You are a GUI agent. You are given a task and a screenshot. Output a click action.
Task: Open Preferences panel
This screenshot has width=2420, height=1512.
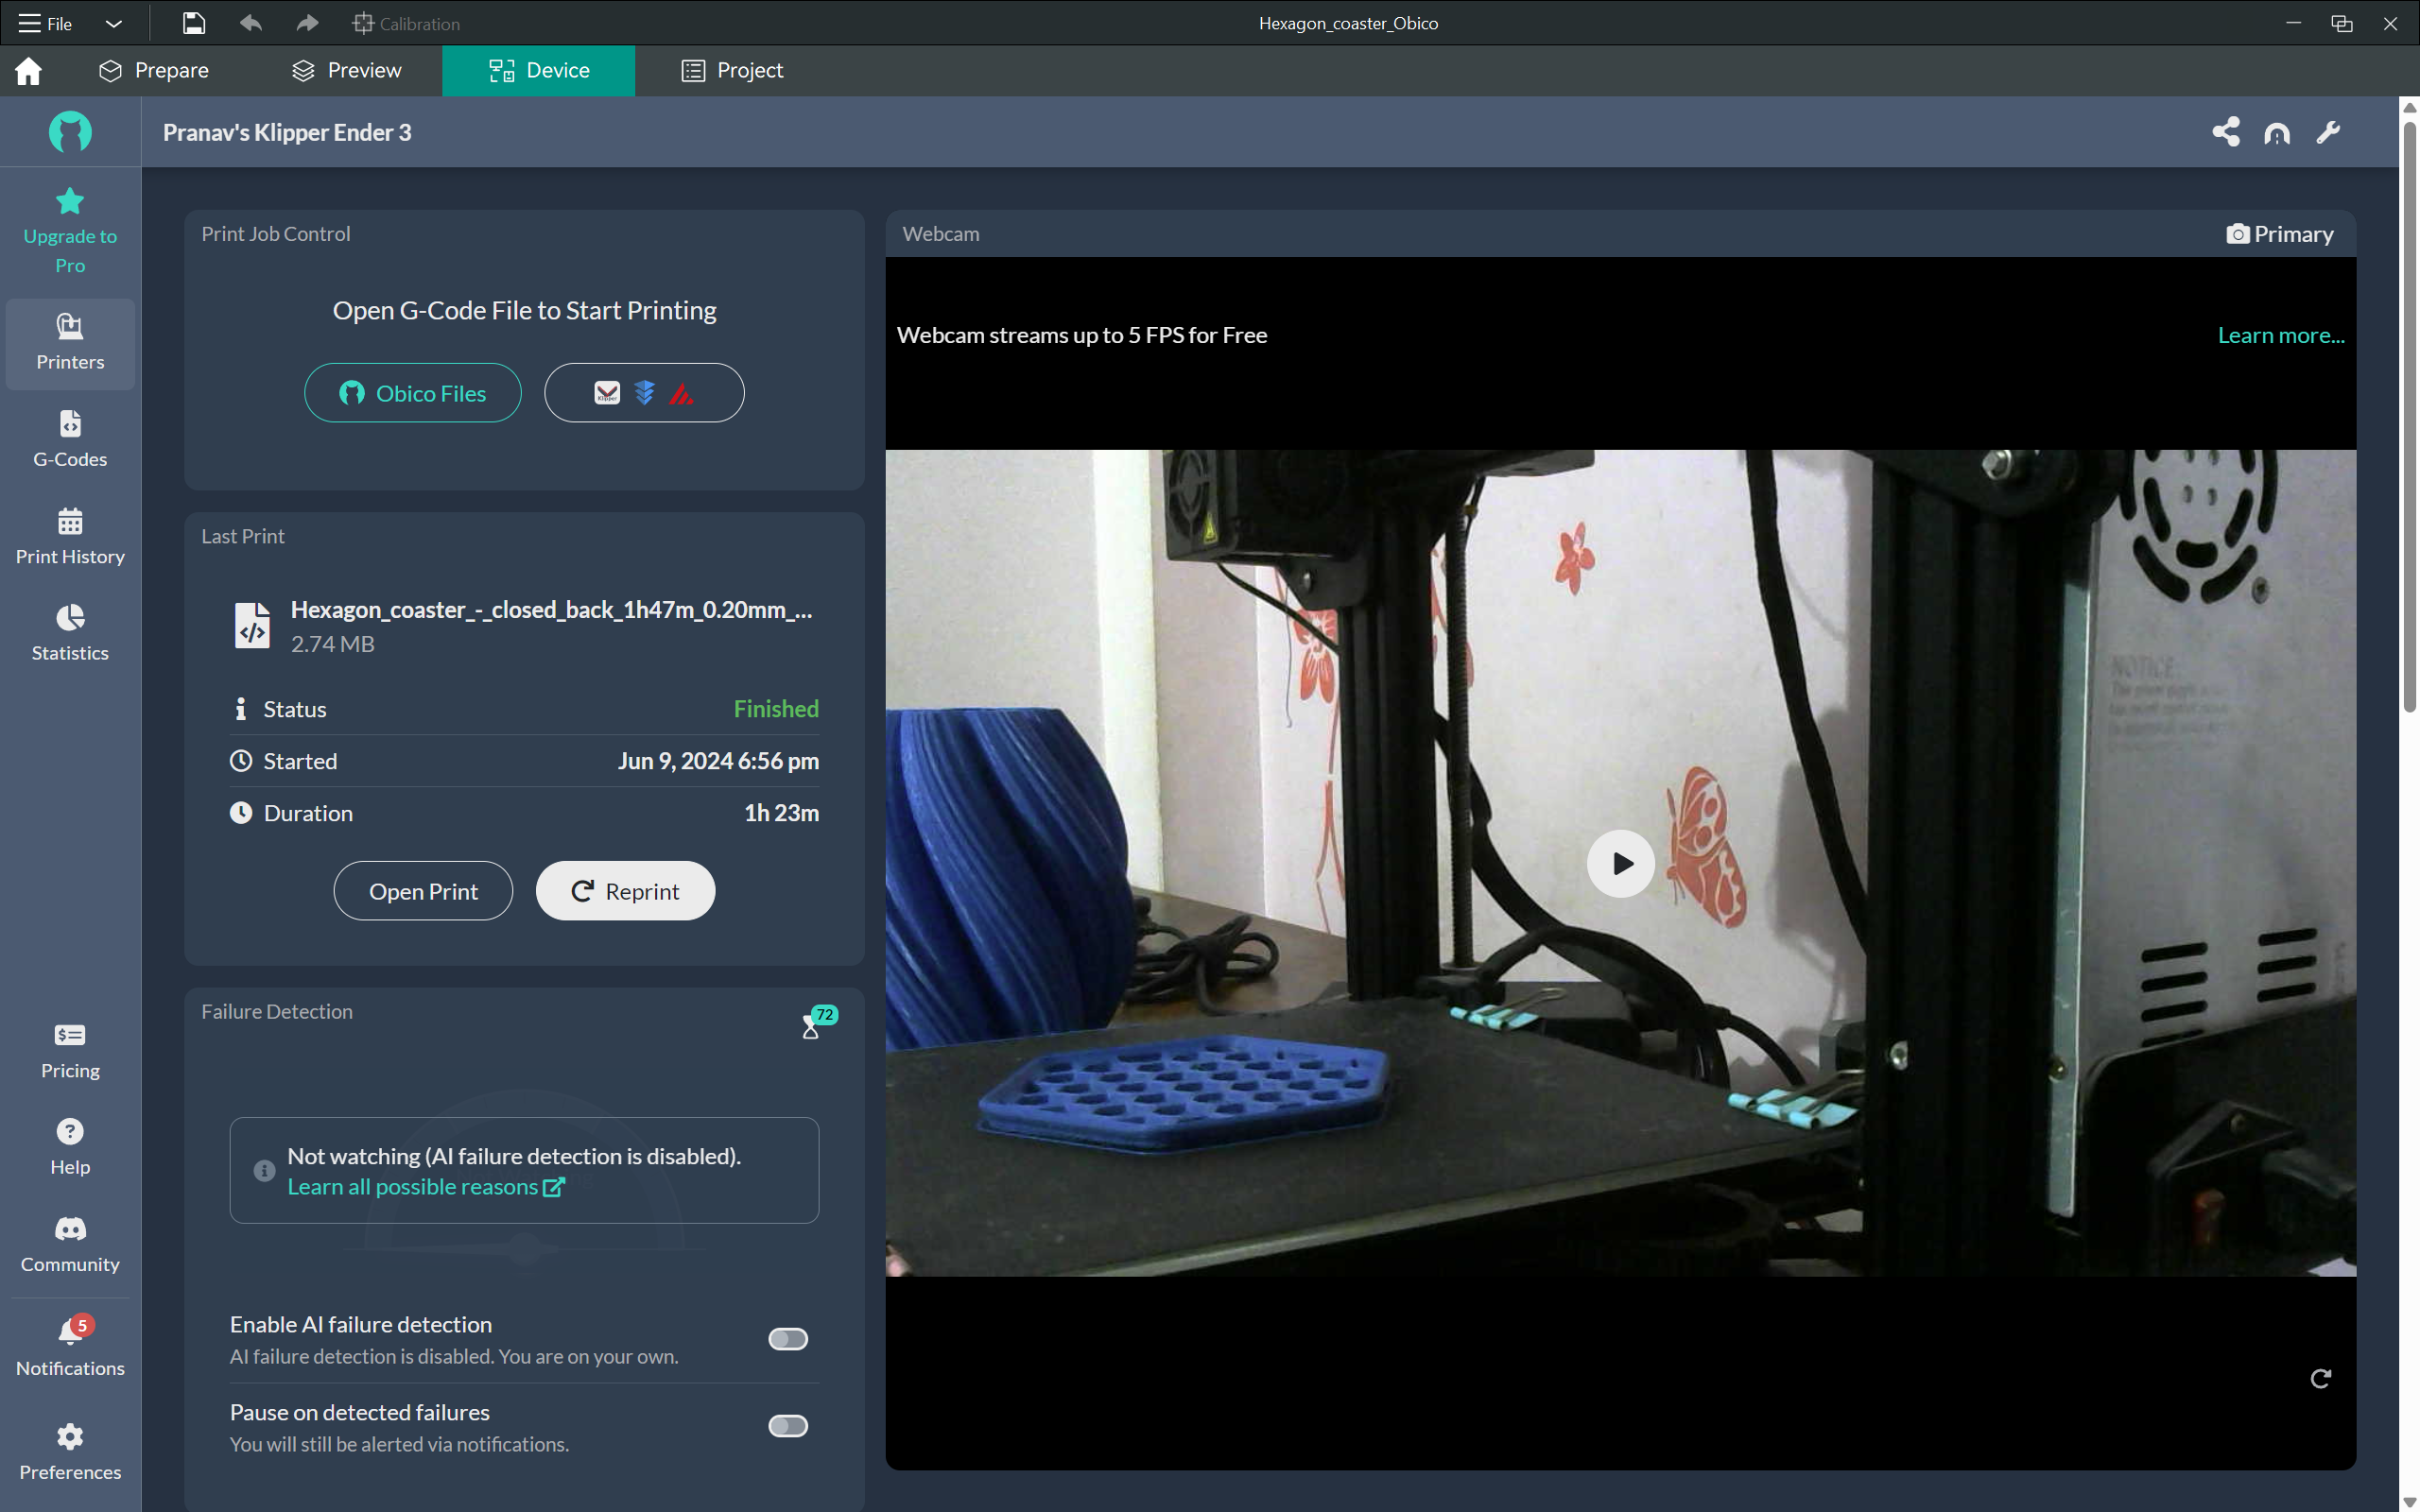(x=70, y=1451)
